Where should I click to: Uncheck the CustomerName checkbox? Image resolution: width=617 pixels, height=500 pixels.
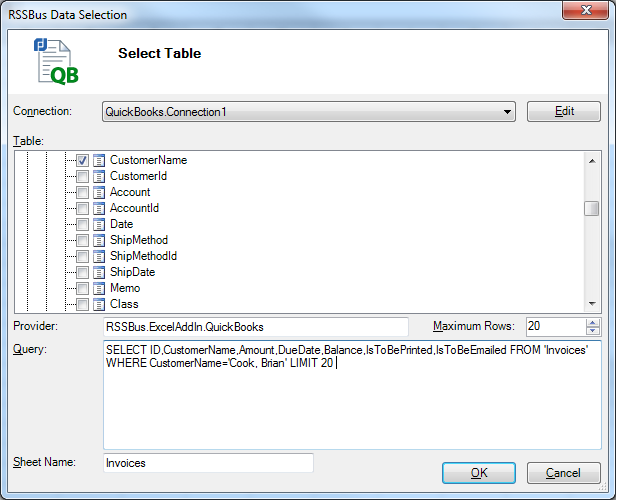(82, 160)
